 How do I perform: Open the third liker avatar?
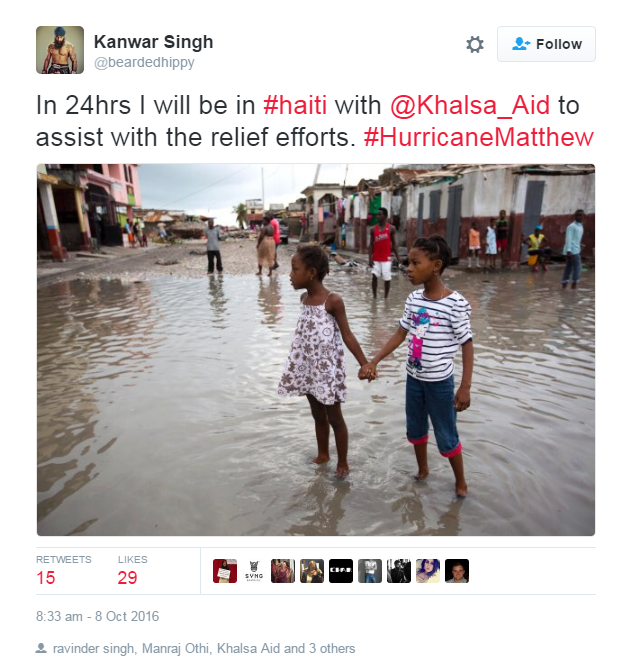tap(283, 571)
